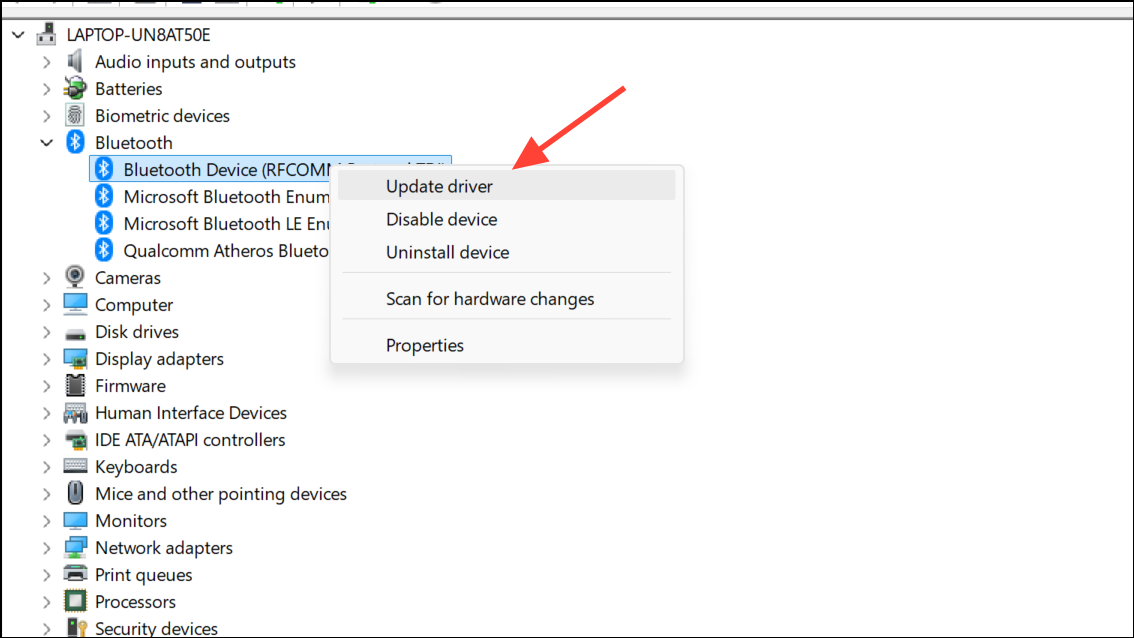Click the Cameras category icon

click(x=74, y=277)
